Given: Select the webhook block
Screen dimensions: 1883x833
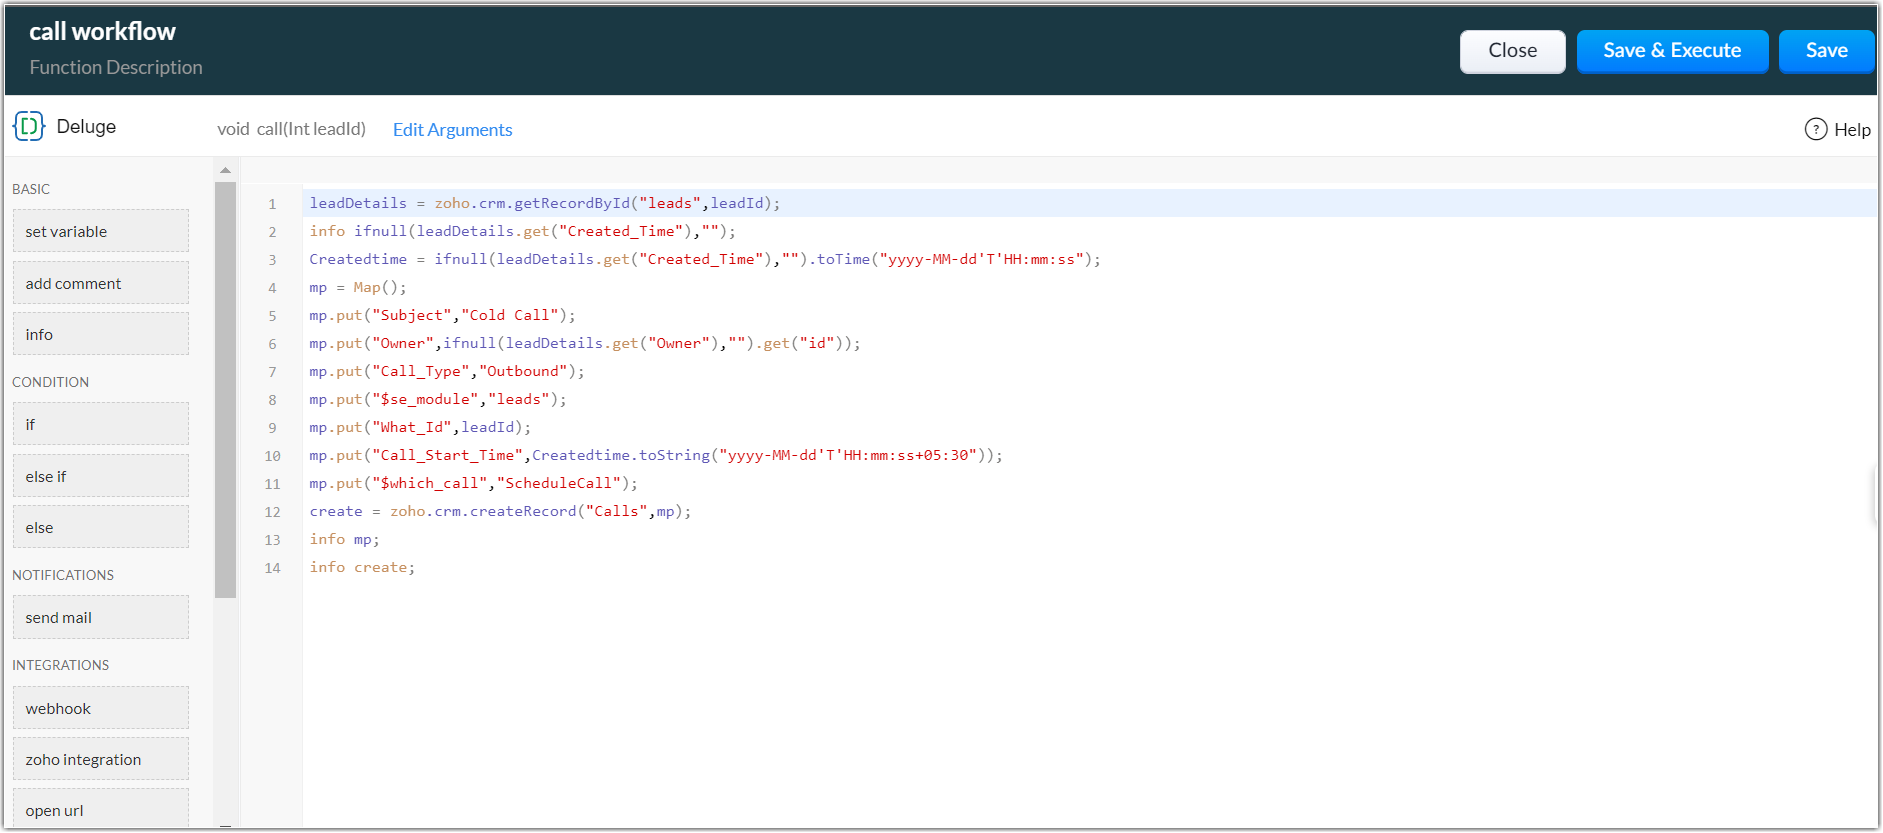Looking at the screenshot, I should [101, 708].
